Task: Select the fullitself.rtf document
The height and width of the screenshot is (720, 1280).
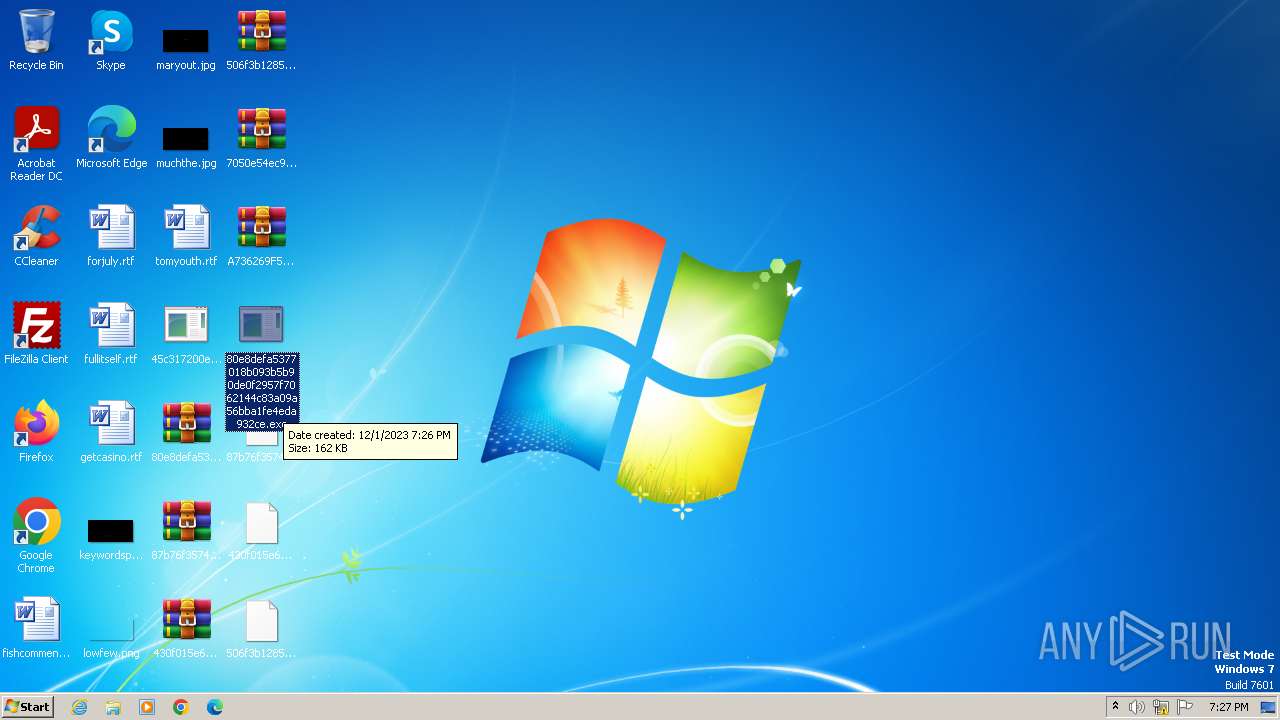Action: [111, 334]
